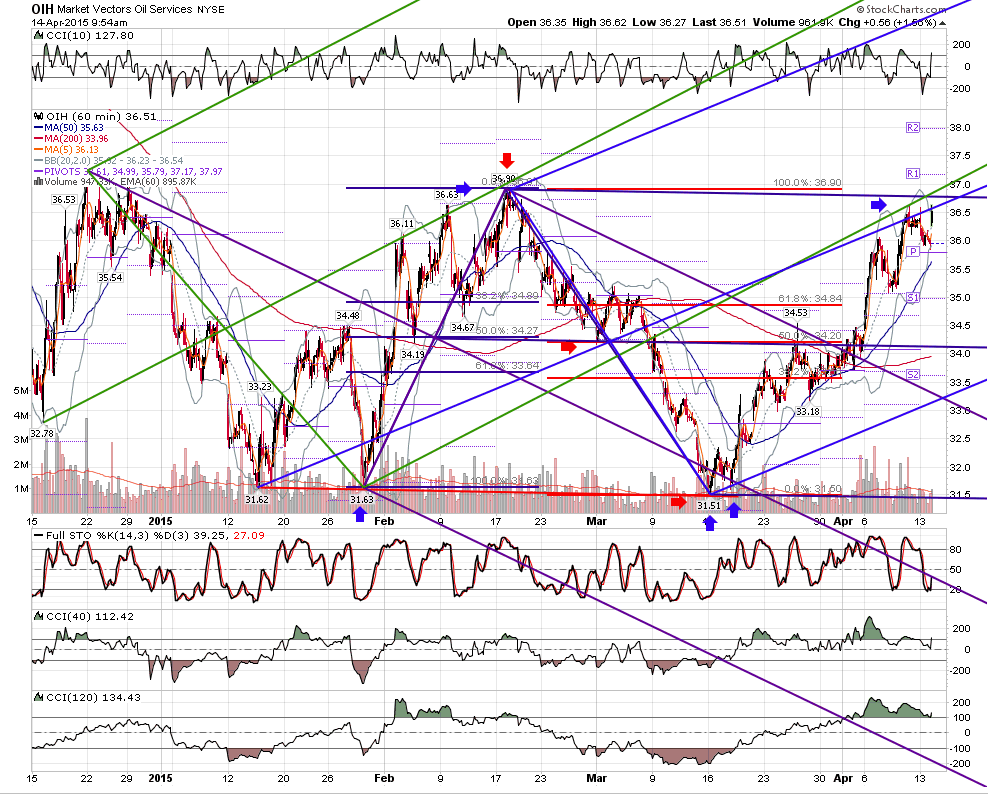Click the bar-chart icon beside Volume legend
The width and height of the screenshot is (988, 794).
(x=37, y=182)
